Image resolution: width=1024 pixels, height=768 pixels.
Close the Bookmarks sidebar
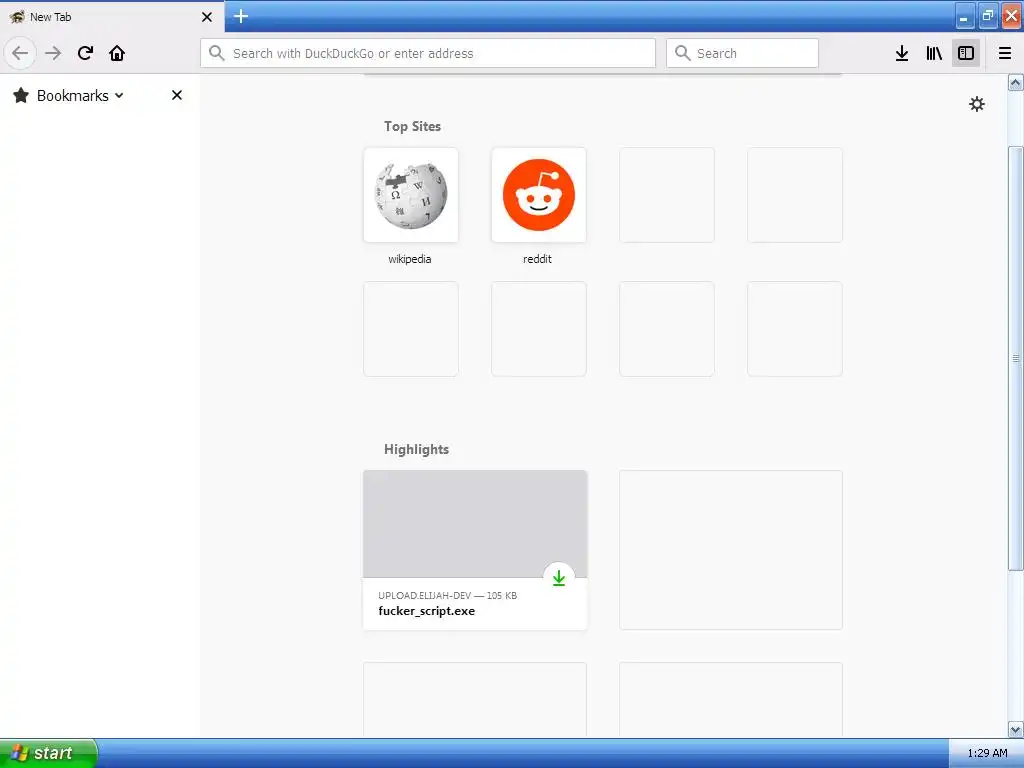pos(176,95)
